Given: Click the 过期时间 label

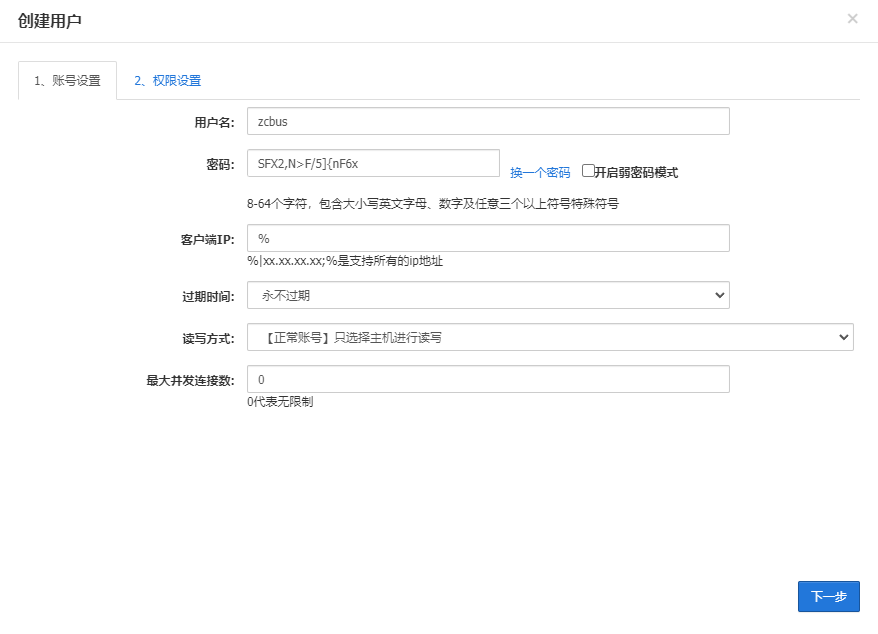Looking at the screenshot, I should pos(207,296).
